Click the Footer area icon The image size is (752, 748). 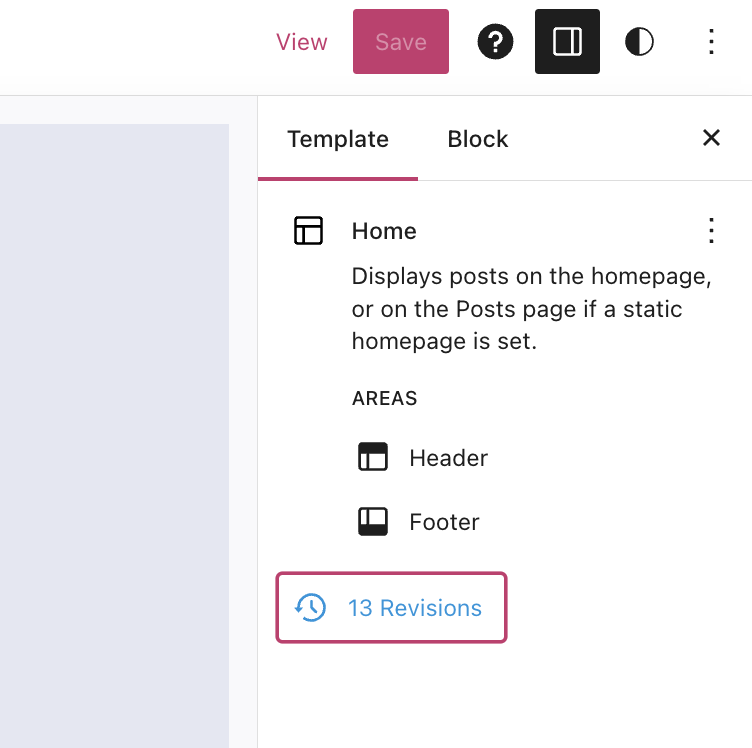coord(373,521)
